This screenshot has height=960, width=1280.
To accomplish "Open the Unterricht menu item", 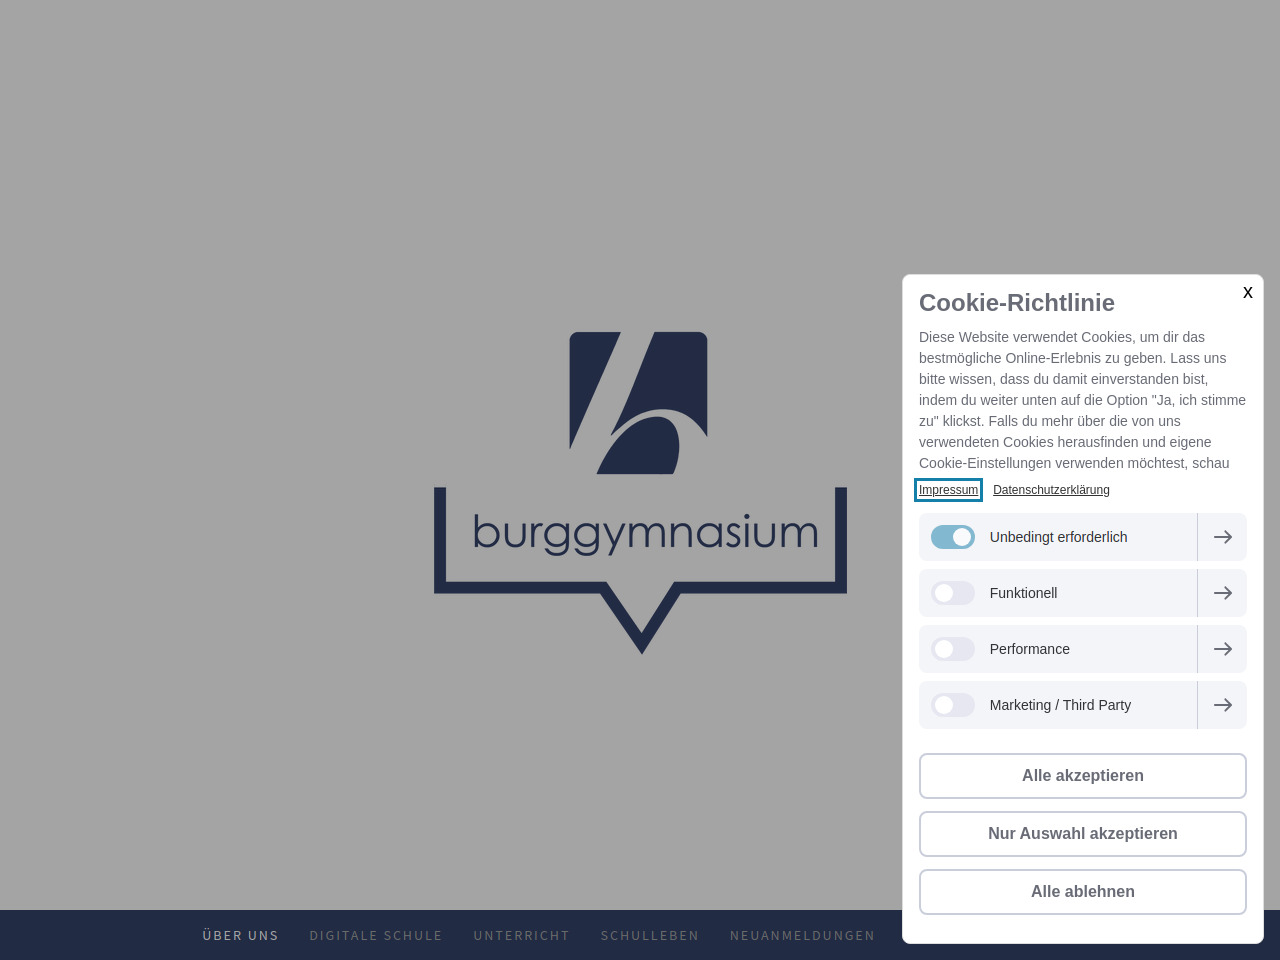I will tap(521, 936).
